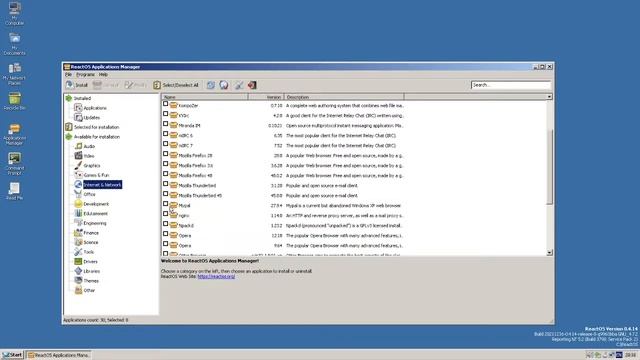Click the list scroll-down arrow

[549, 253]
